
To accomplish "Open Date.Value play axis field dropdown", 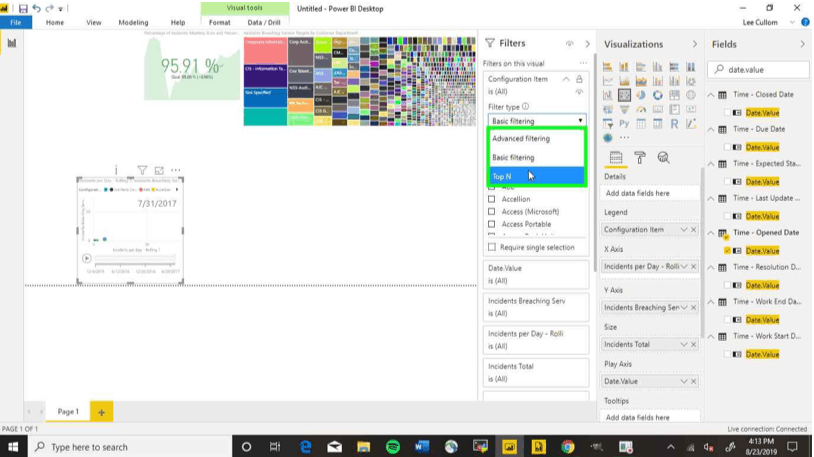I will (684, 381).
